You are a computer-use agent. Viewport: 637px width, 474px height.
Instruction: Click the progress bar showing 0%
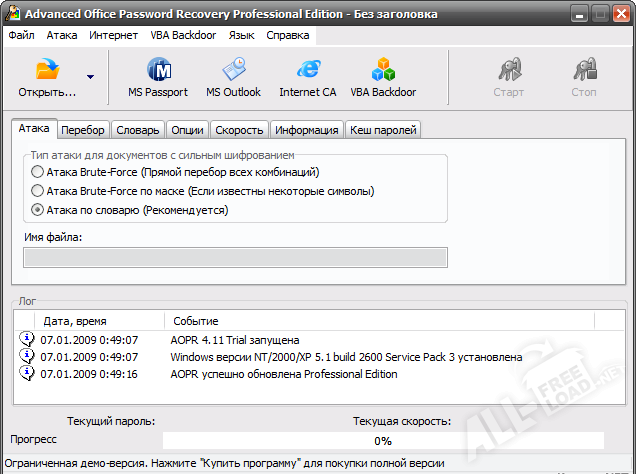[383, 440]
